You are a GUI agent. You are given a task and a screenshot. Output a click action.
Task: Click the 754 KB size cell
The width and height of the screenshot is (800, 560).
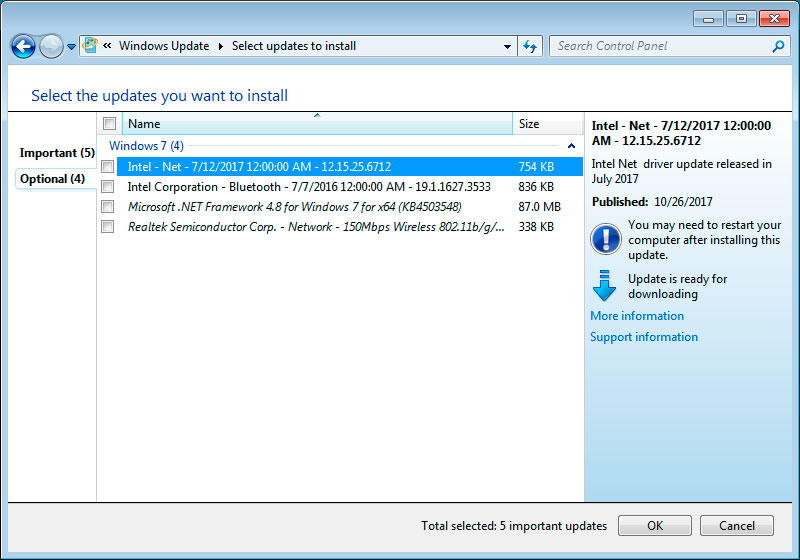click(x=536, y=167)
